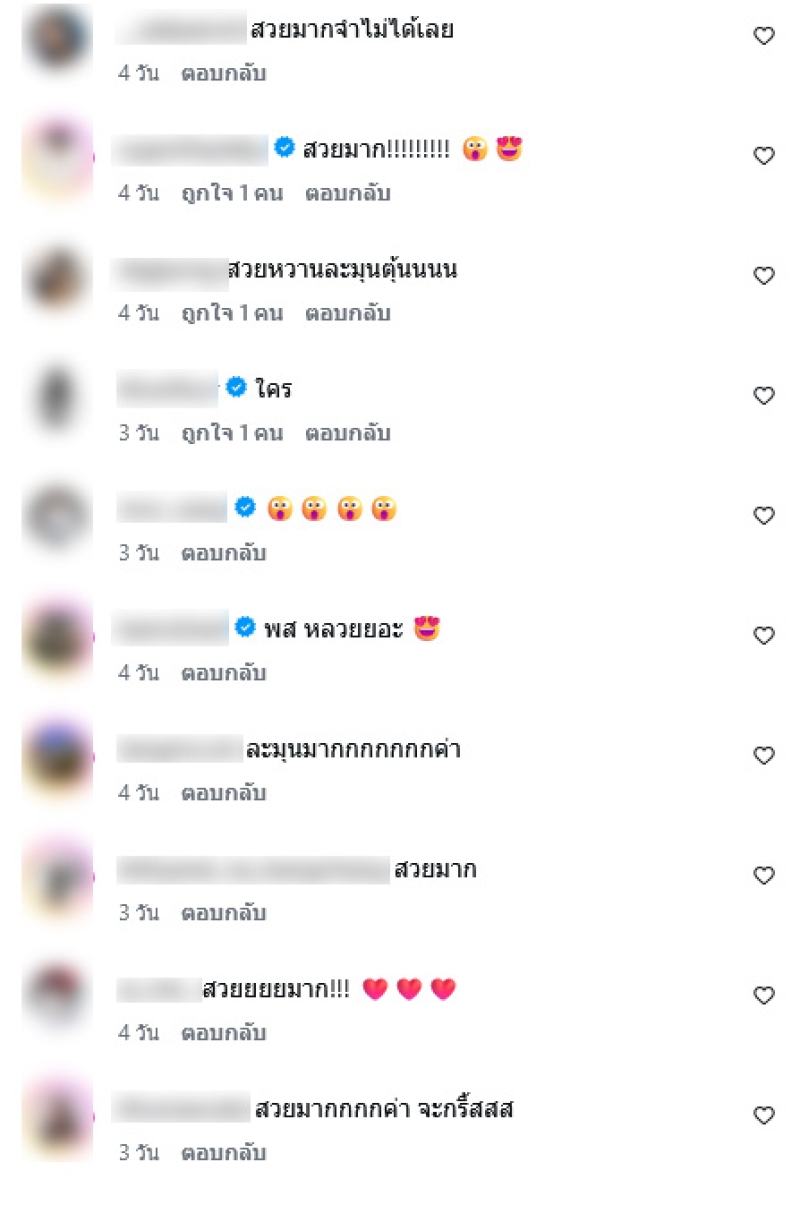Viewport: 800px width, 1205px height.
Task: Open avatar of the 'ใคร' commenter
Action: [x=57, y=398]
